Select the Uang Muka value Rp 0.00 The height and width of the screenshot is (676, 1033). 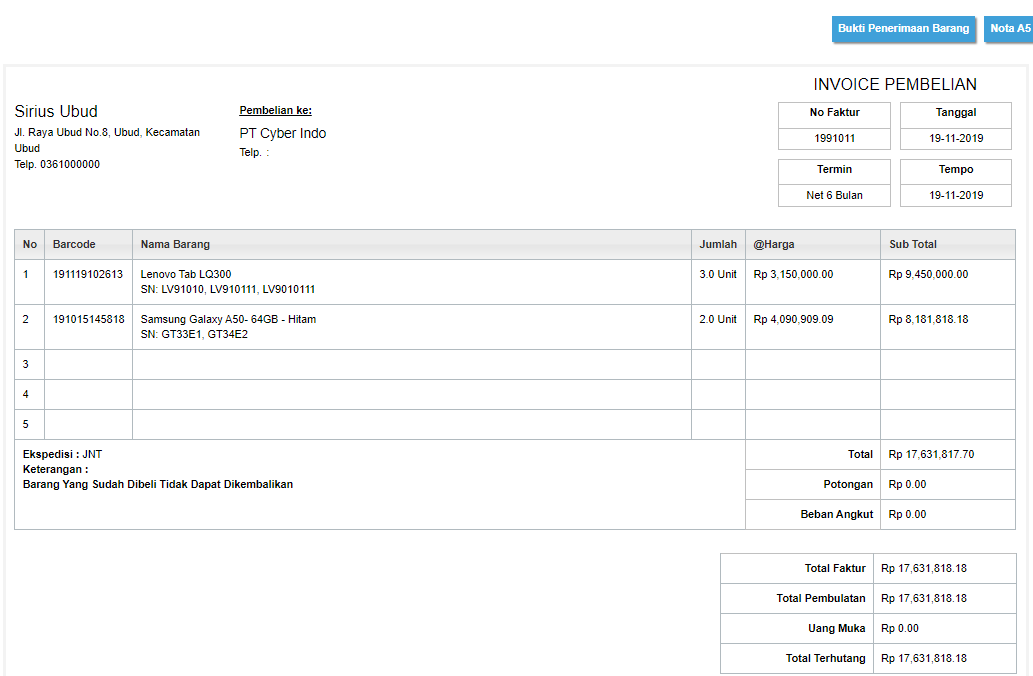coord(900,628)
